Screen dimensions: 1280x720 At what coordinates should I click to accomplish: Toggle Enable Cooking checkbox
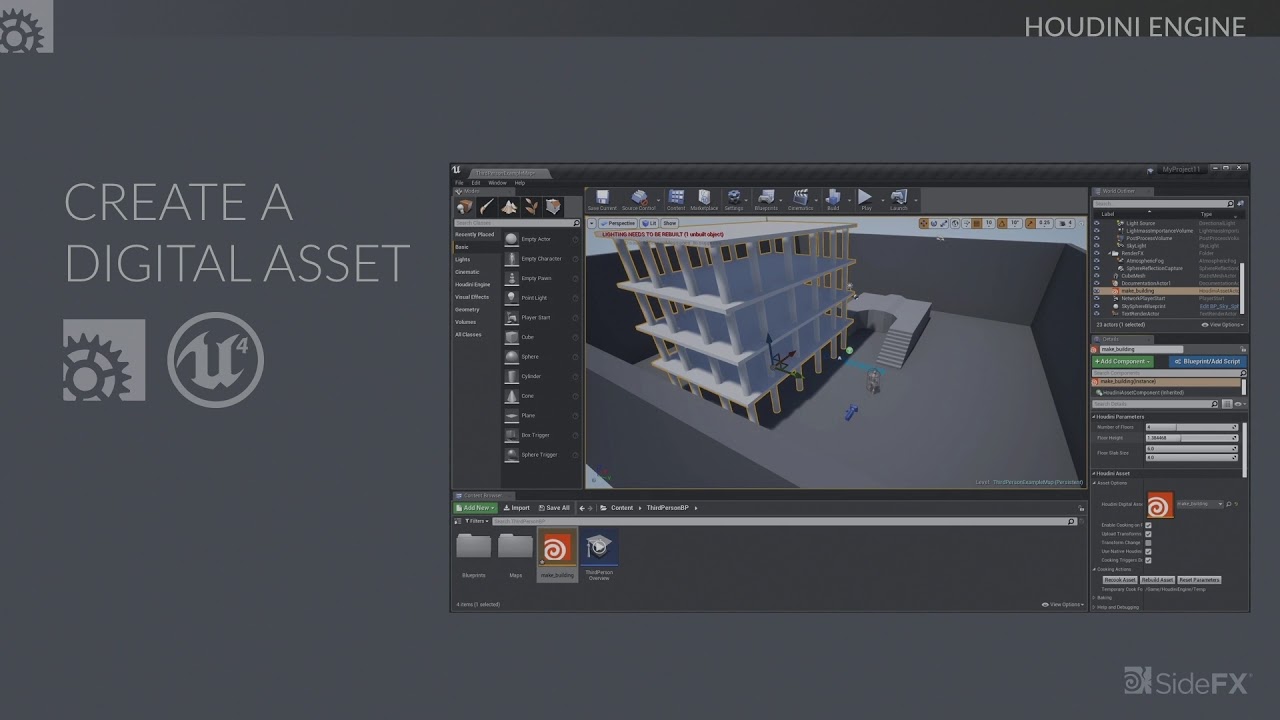(x=1148, y=525)
